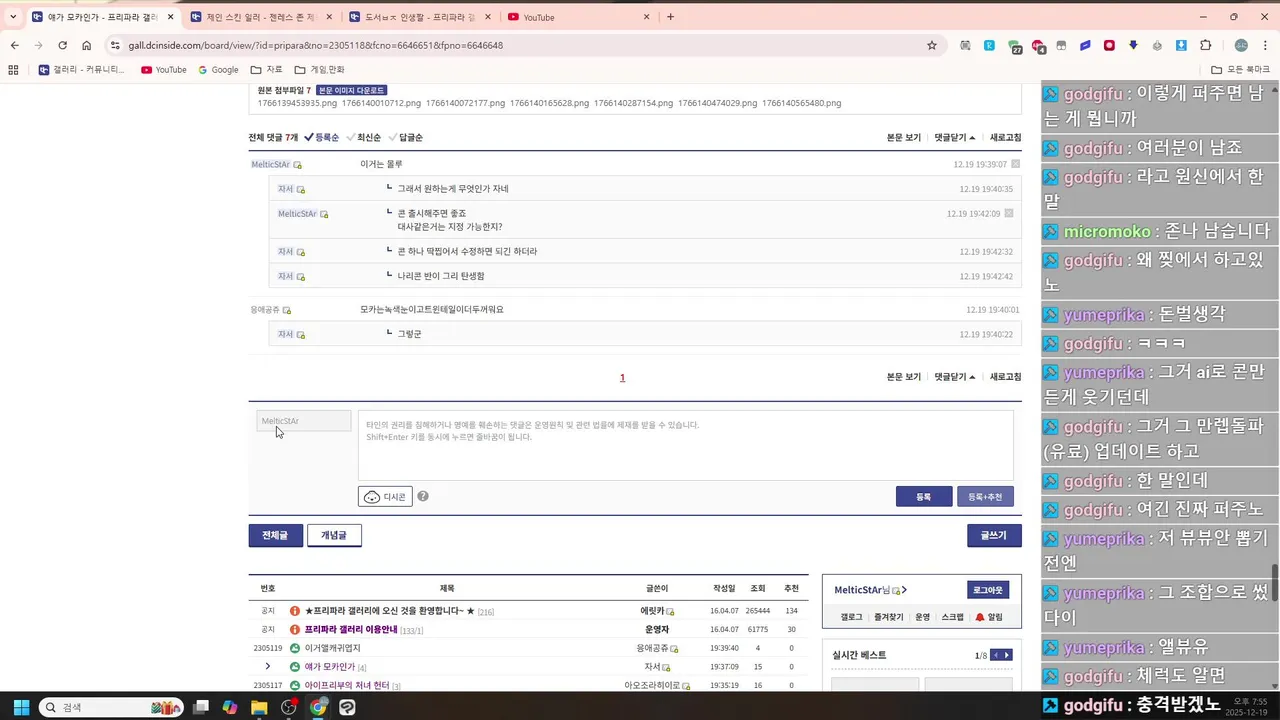
Task: Switch to the YouTube tab
Action: 578,17
